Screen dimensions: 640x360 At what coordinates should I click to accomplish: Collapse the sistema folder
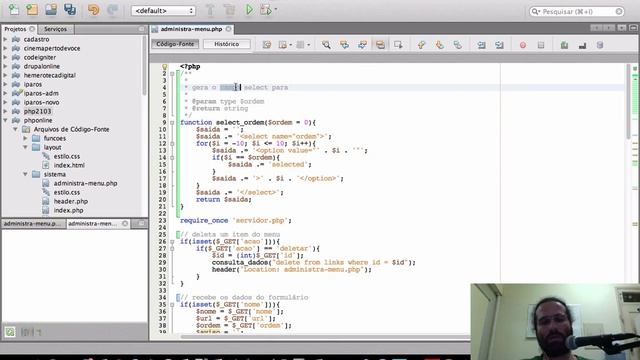pos(25,174)
